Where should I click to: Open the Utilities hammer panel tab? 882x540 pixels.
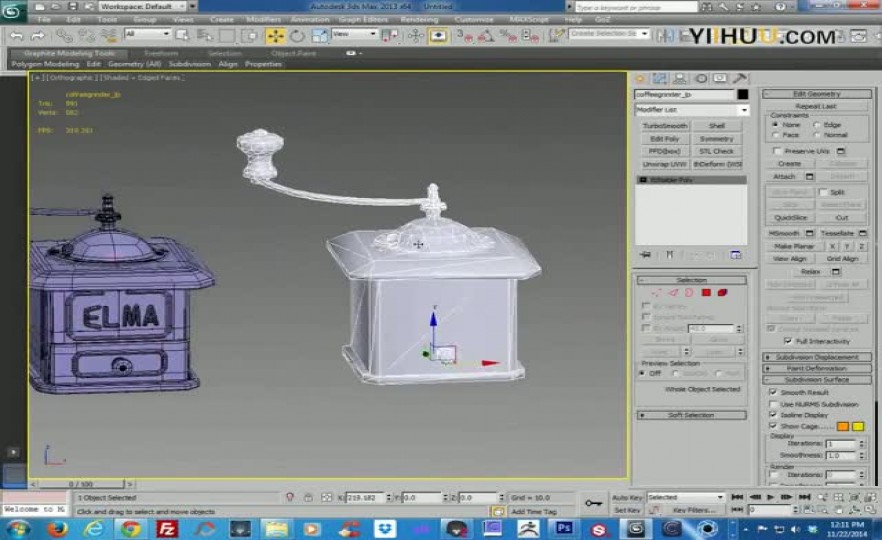click(740, 79)
